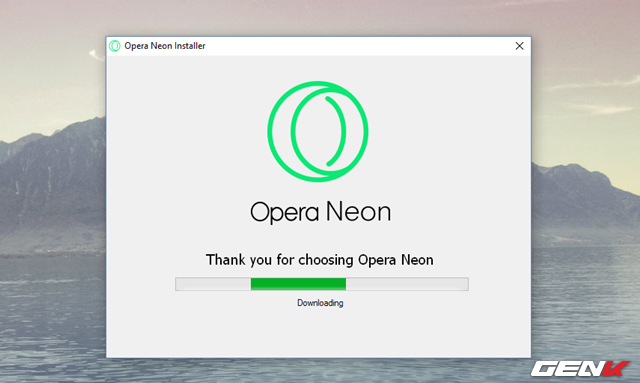Close the Opera Neon Installer window
This screenshot has height=383, width=640.
coord(519,46)
